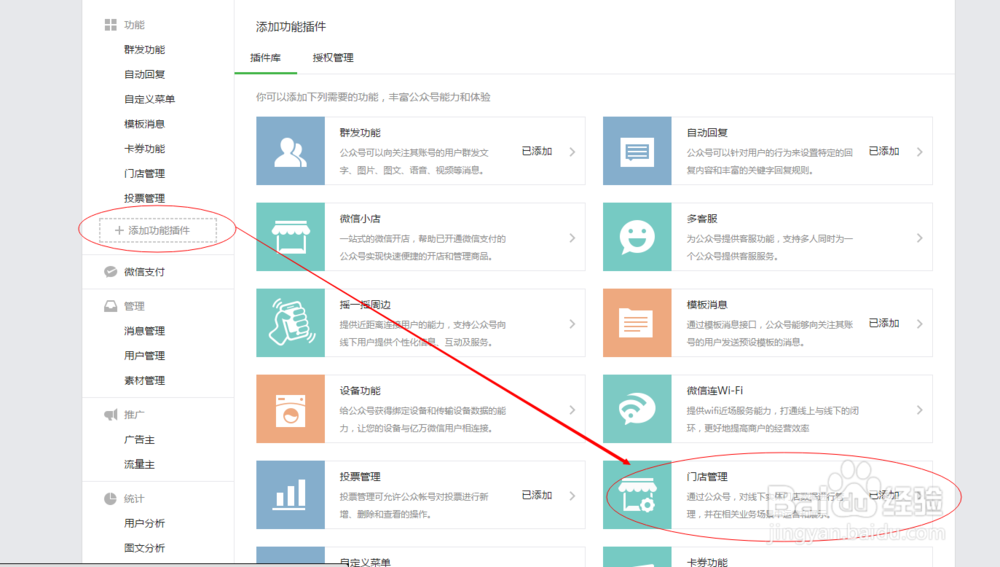
Task: Open the 微信小店 card arrow
Action: pyautogui.click(x=572, y=238)
